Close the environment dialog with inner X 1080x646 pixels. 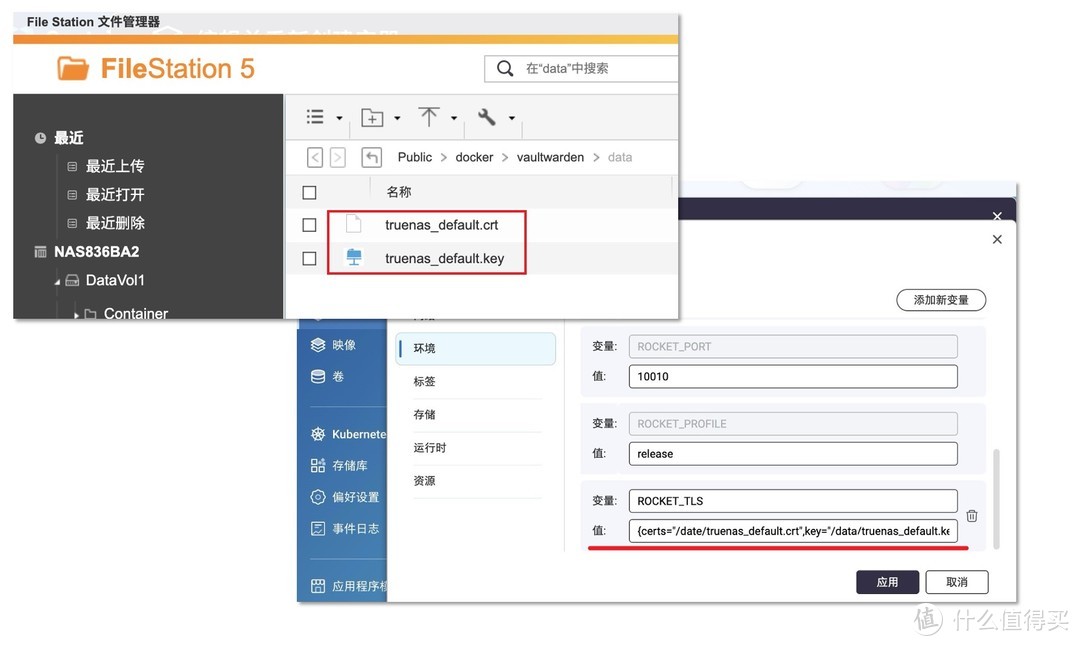pyautogui.click(x=997, y=240)
